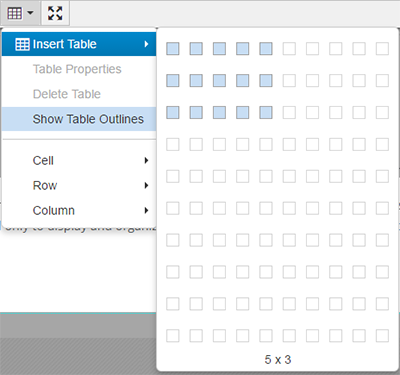The width and height of the screenshot is (400, 375).
Task: Pick the 1 x 10 table grid cell
Action: click(x=173, y=336)
